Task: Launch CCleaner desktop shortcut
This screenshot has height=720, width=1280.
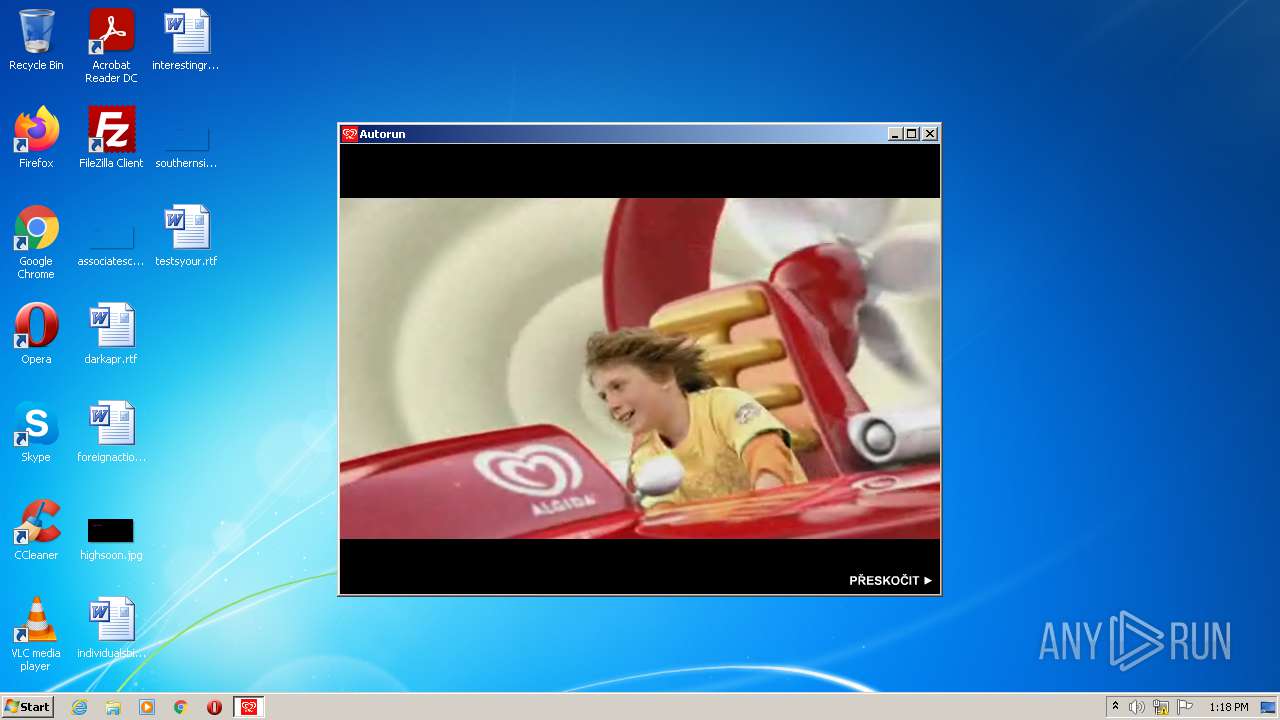Action: point(36,530)
